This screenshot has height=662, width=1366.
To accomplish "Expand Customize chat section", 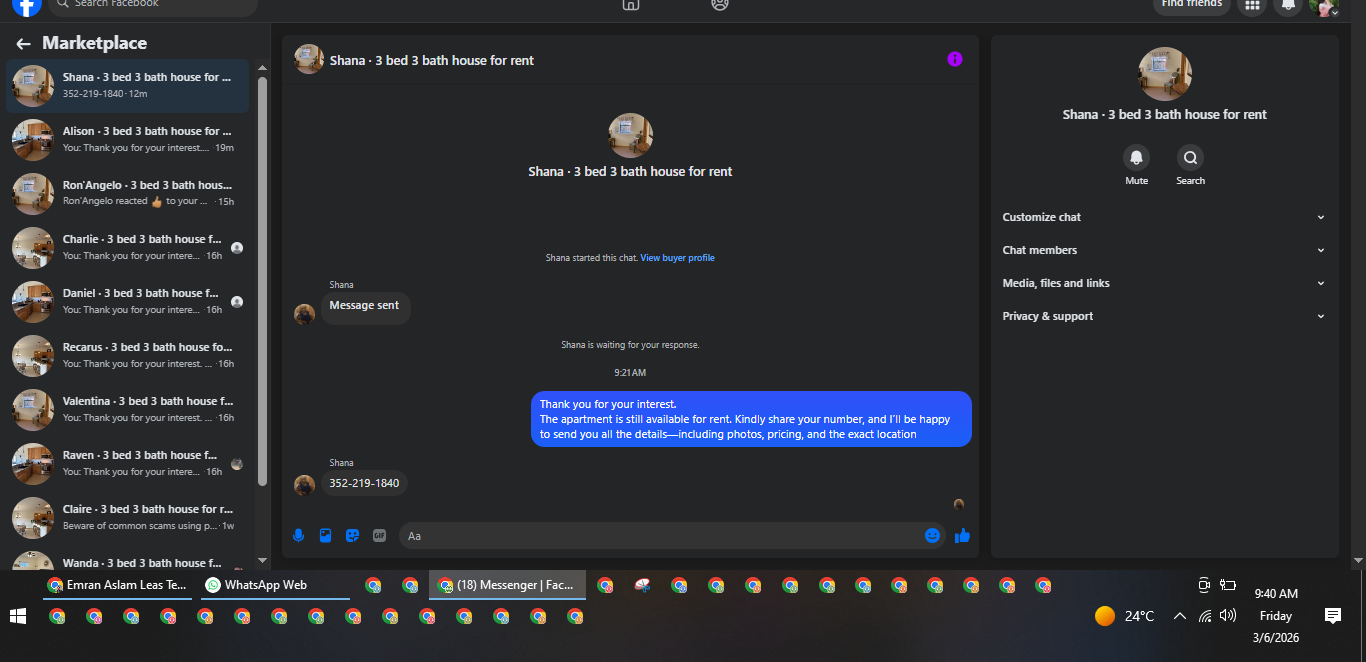I will pyautogui.click(x=1164, y=217).
